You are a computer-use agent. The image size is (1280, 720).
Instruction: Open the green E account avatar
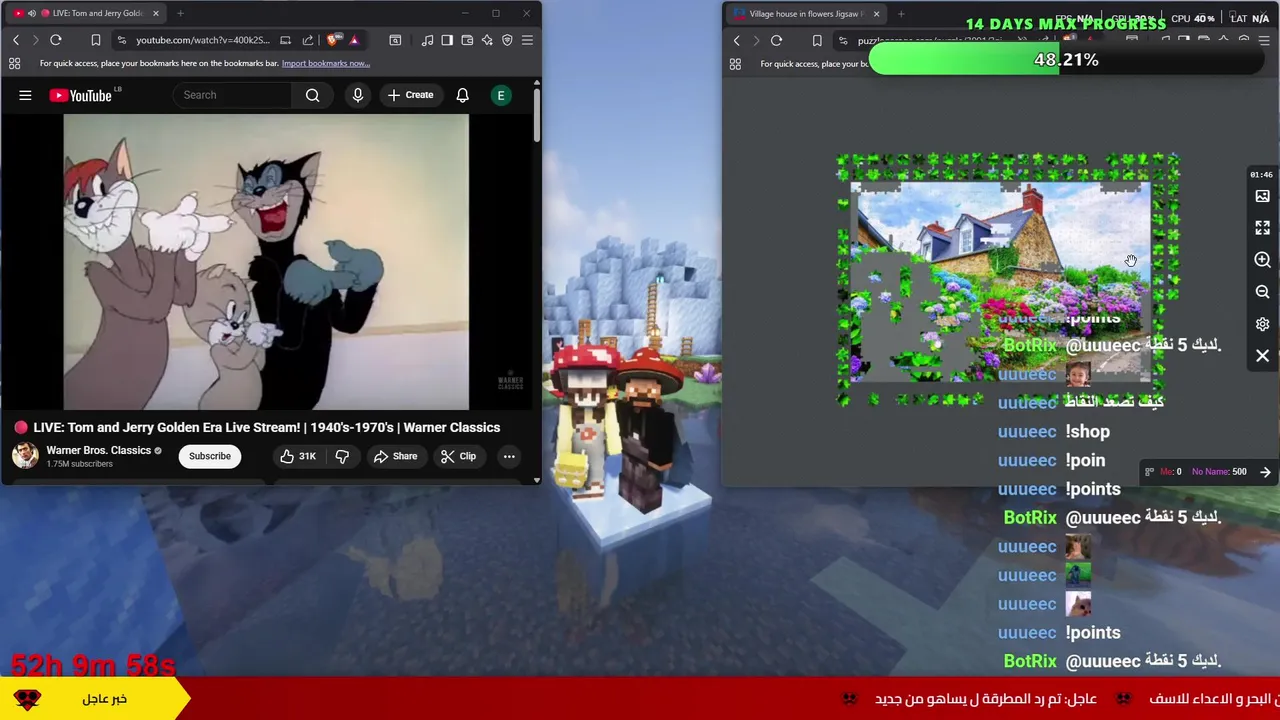click(x=501, y=95)
